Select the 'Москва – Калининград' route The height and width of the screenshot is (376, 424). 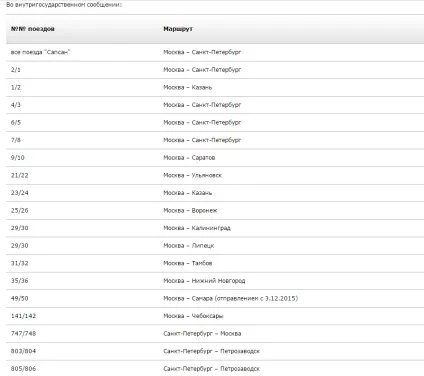click(197, 228)
